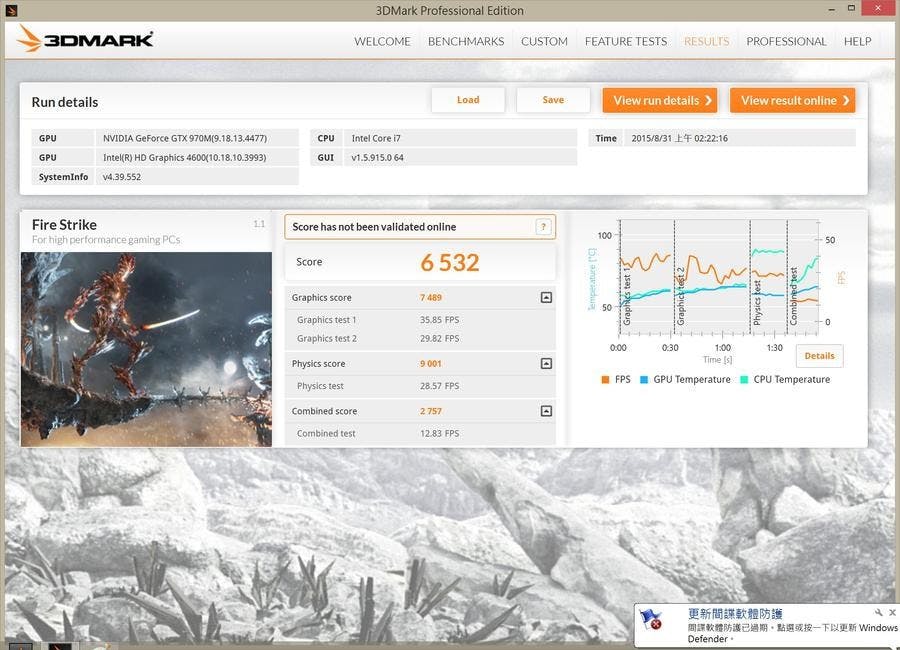Switch to the FEATURE TESTS tab
Screen dimensions: 900x650
625,41
